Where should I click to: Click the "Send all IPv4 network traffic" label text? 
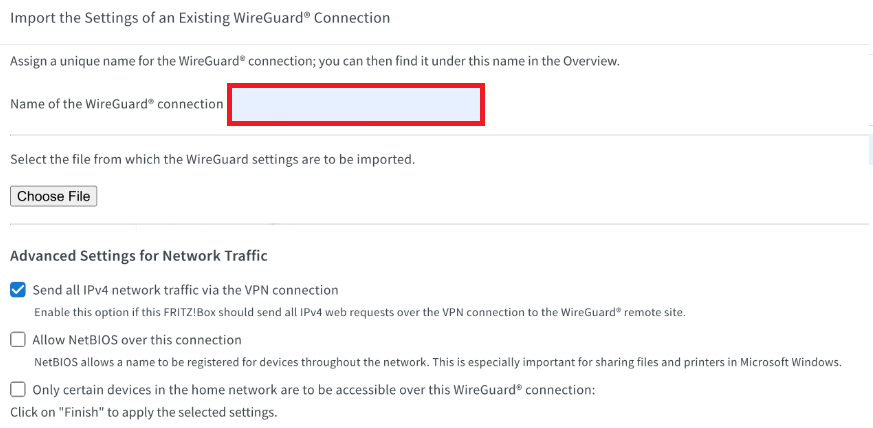[x=185, y=290]
